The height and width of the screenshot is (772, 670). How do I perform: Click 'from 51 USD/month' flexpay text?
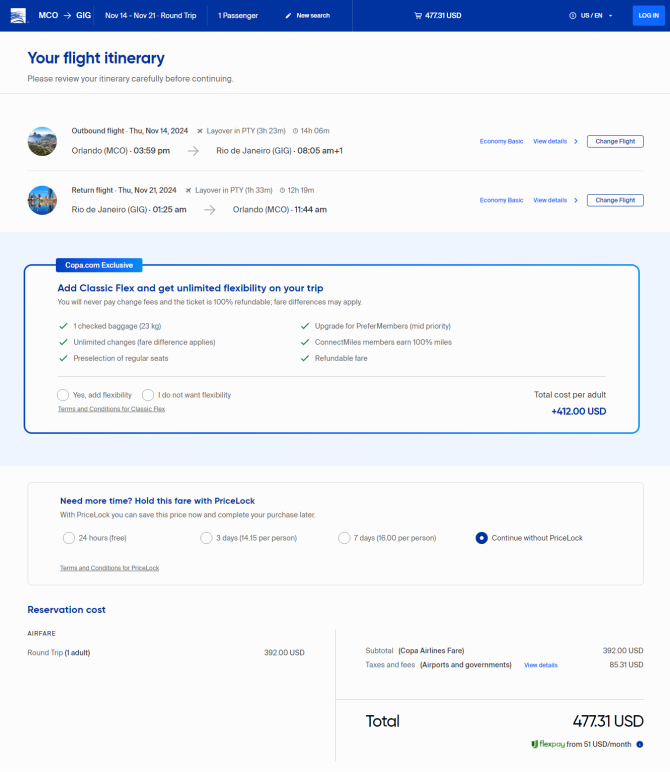point(599,744)
